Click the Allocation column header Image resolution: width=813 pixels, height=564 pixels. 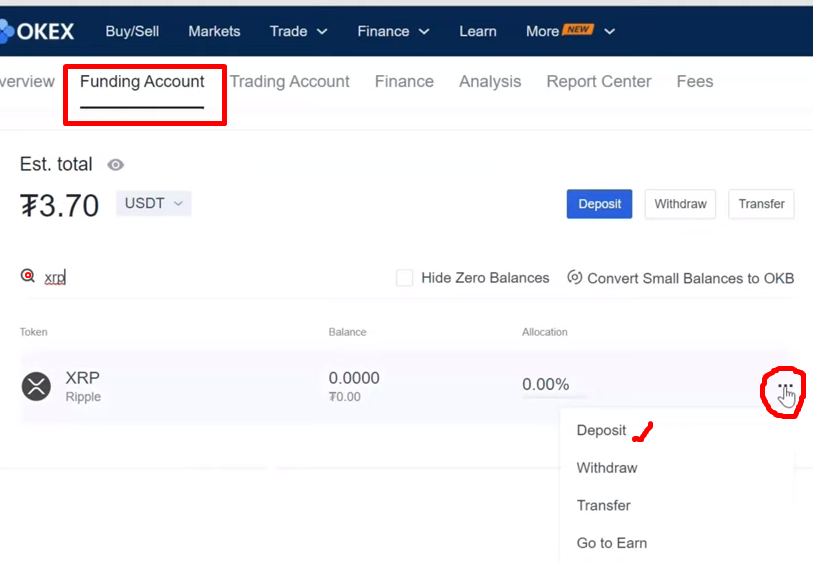(544, 332)
